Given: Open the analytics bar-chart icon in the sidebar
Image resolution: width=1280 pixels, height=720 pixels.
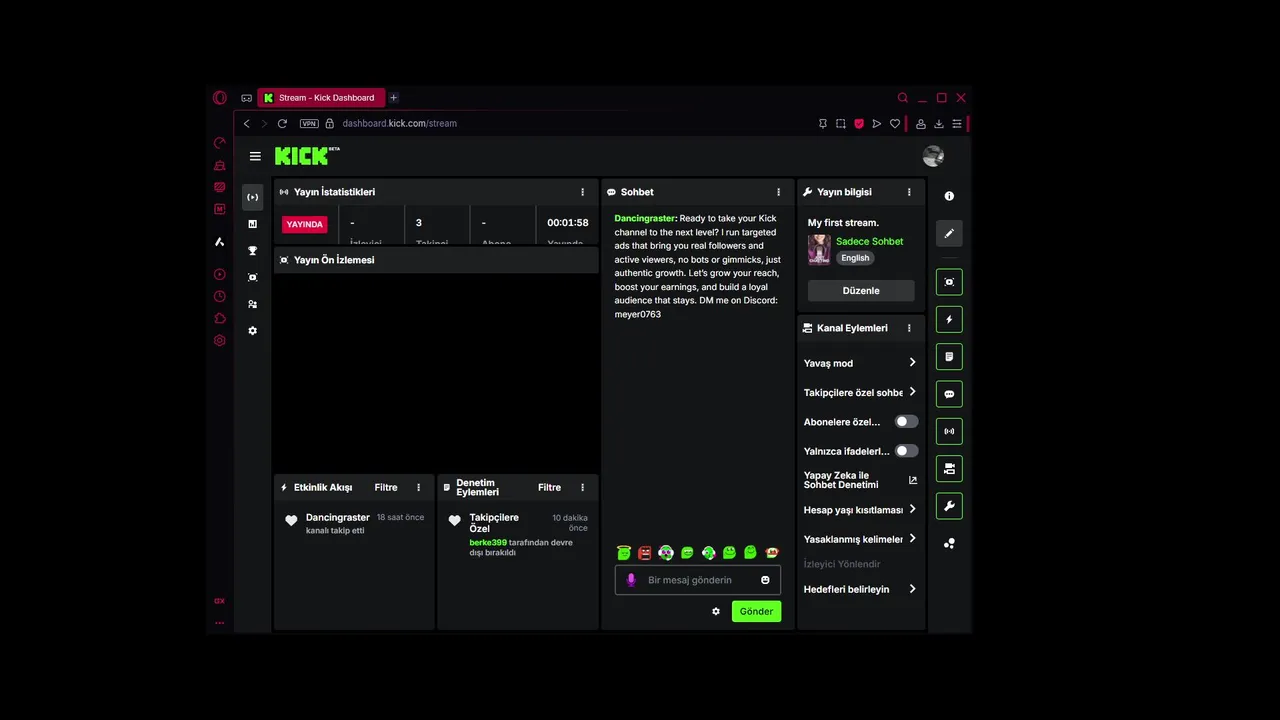Looking at the screenshot, I should pyautogui.click(x=252, y=224).
